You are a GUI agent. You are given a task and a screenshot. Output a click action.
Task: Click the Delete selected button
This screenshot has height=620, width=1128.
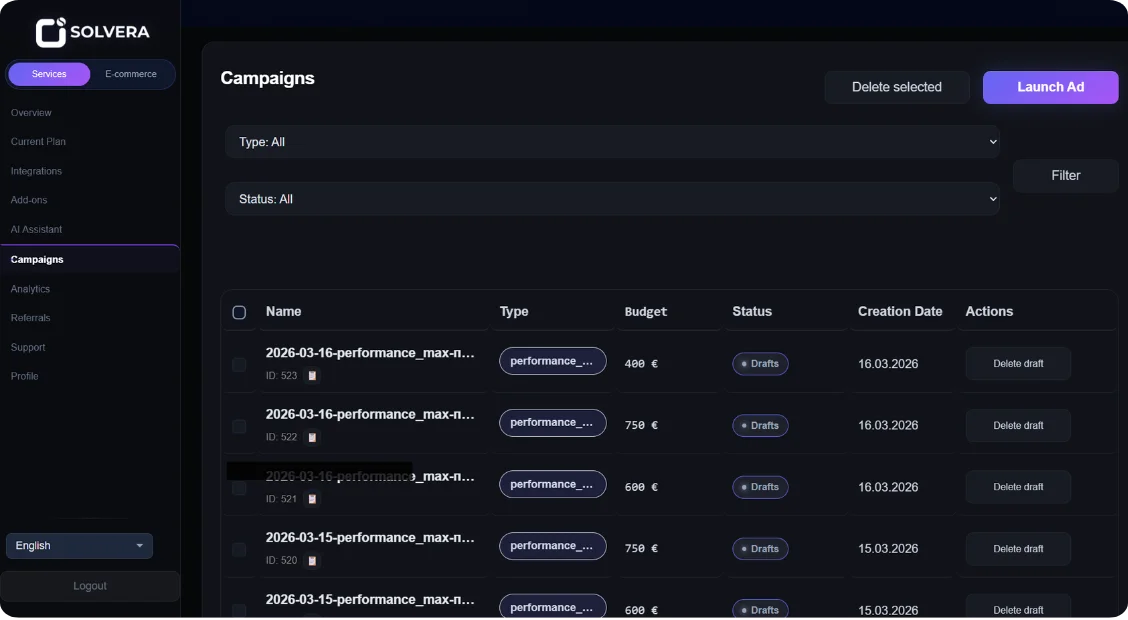click(x=896, y=87)
